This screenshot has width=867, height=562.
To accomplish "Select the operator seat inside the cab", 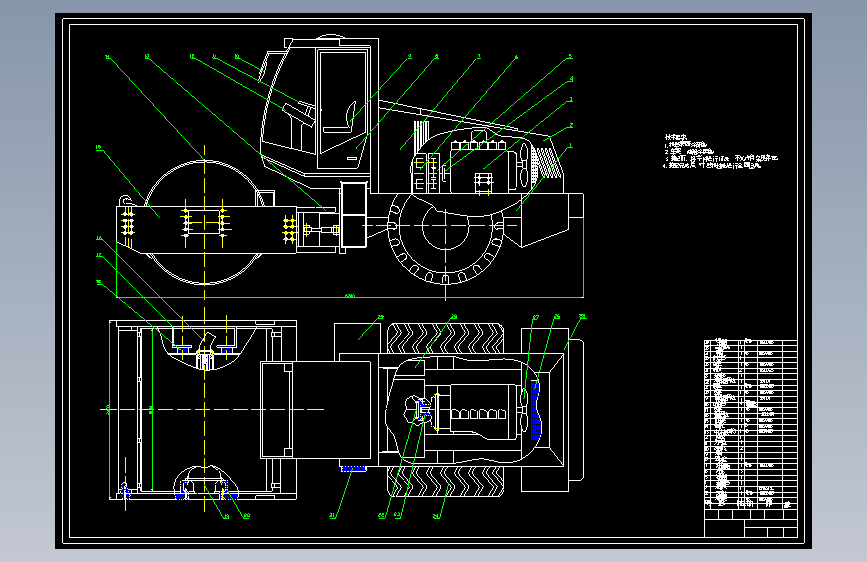I will [341, 118].
